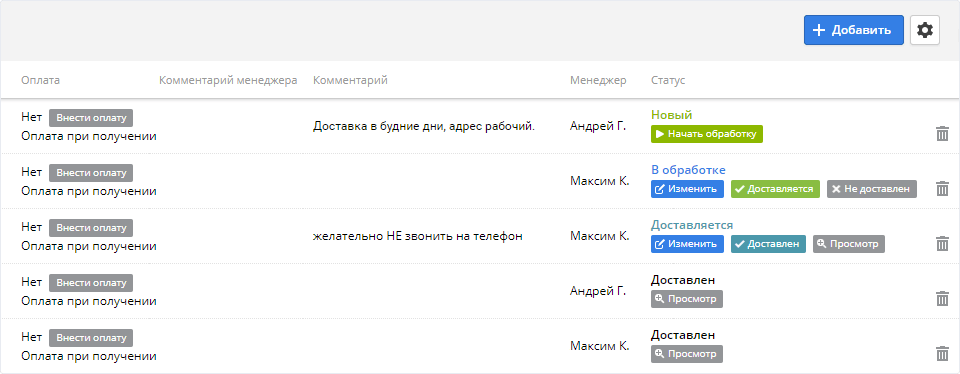Click manager Андрей Г. in the Новый row
This screenshot has width=960, height=374.
coord(598,126)
